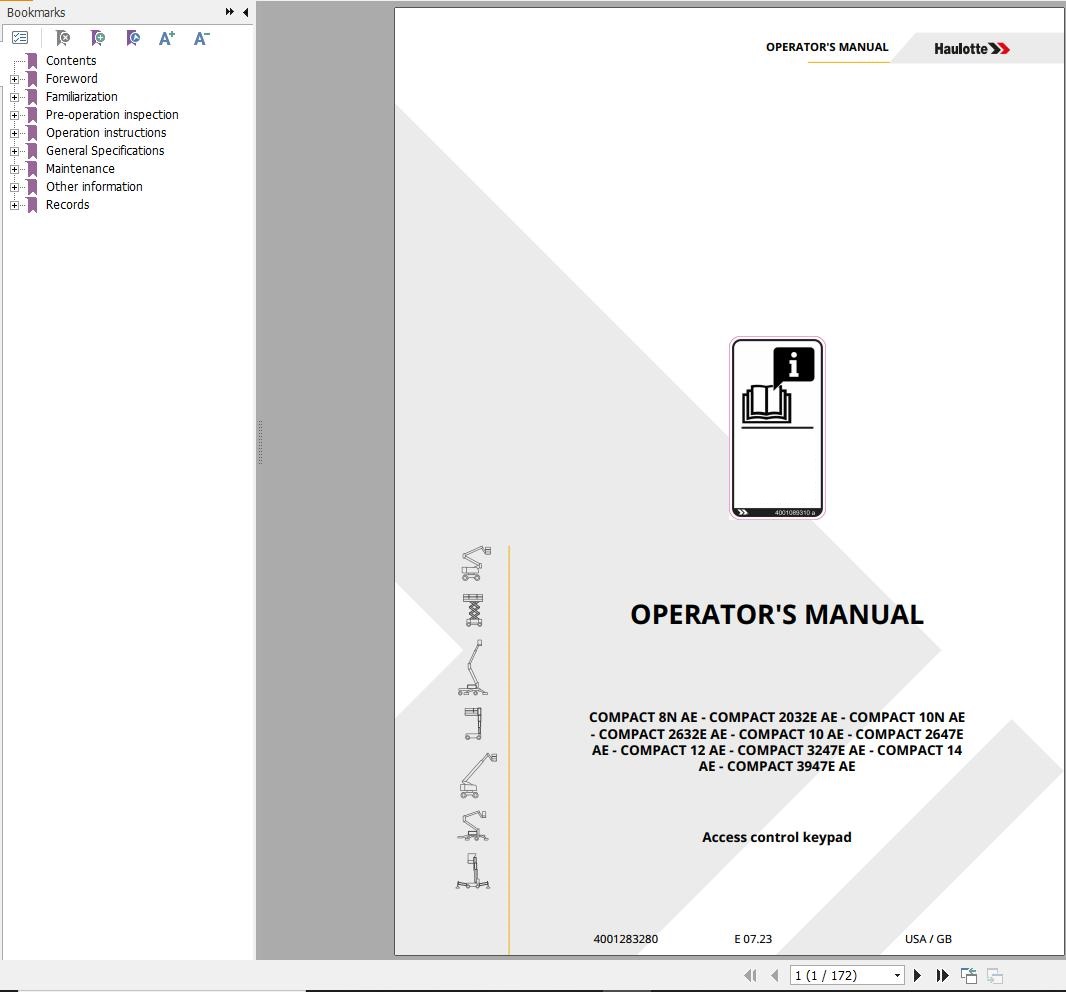Expand the Foreword bookmark

pyautogui.click(x=14, y=79)
